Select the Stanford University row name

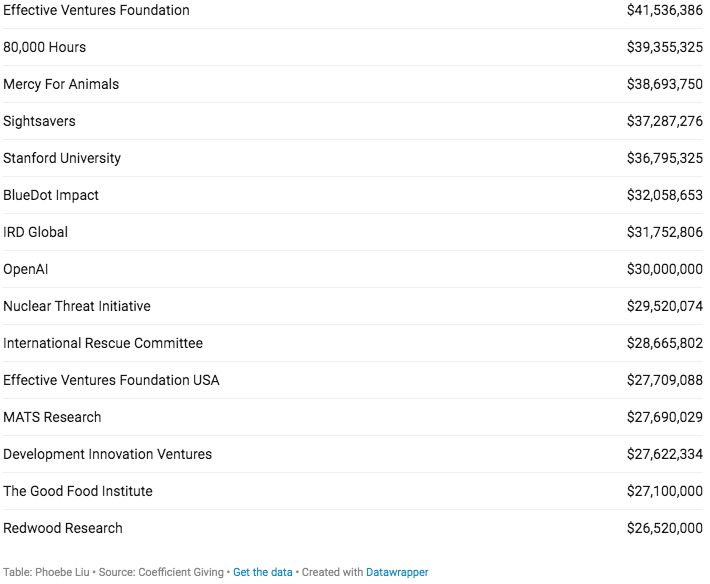pos(62,158)
